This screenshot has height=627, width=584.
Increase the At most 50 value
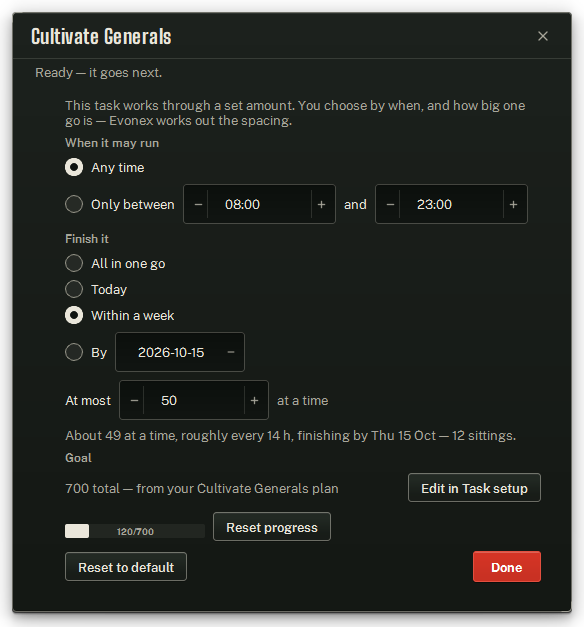tap(254, 400)
